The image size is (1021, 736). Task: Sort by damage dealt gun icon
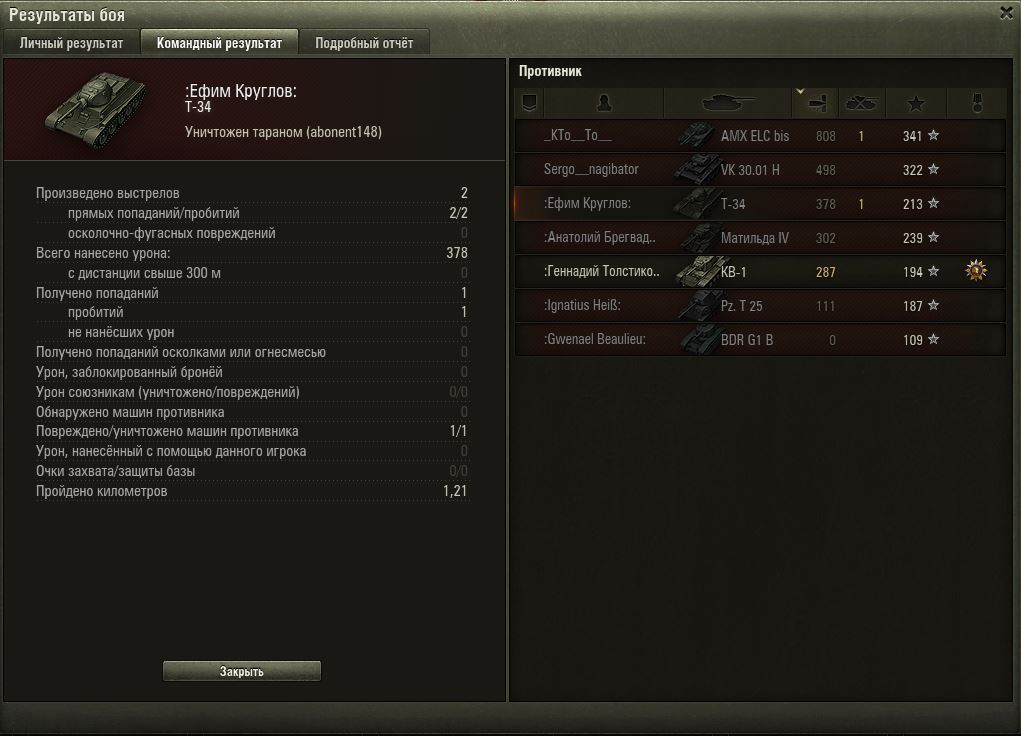815,103
